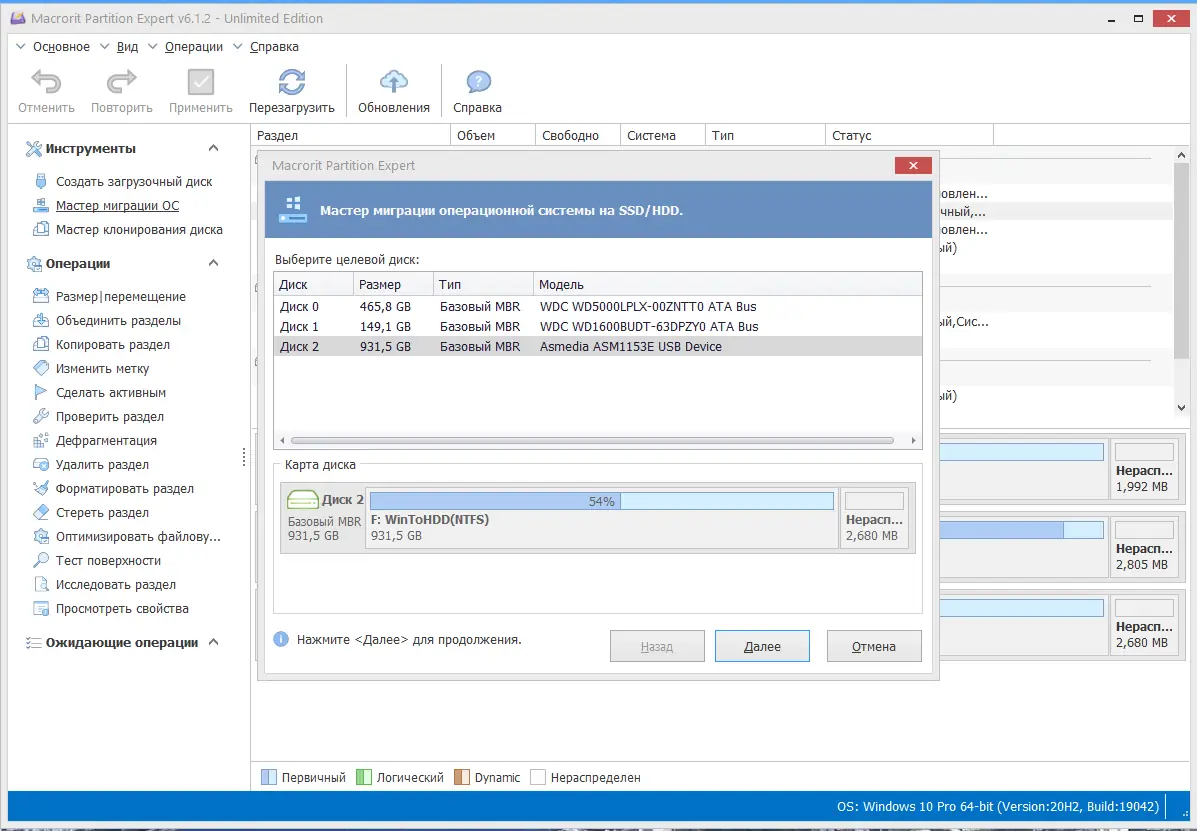Click the Логический legend color swatch
The image size is (1197, 831).
[x=363, y=778]
